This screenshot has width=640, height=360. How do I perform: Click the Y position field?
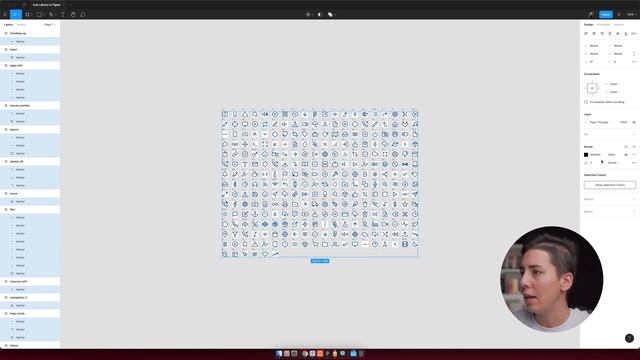tap(618, 46)
